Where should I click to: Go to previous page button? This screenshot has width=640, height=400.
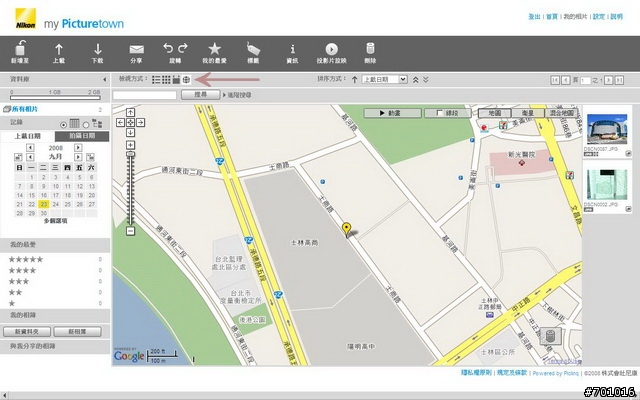[566, 80]
